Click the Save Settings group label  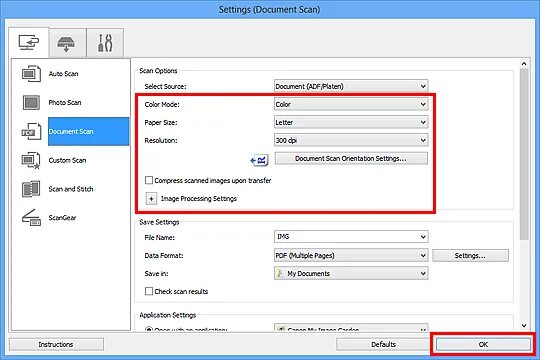coord(159,222)
